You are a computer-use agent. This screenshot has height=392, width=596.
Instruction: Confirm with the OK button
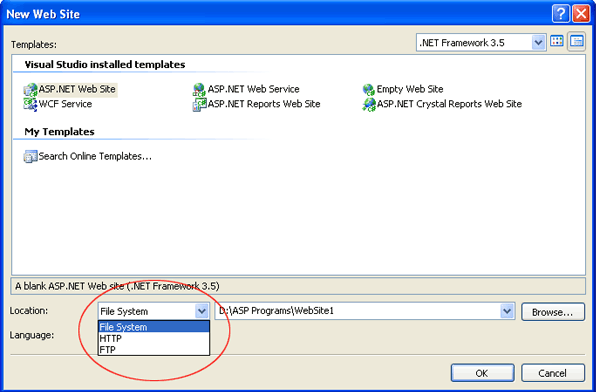[482, 373]
